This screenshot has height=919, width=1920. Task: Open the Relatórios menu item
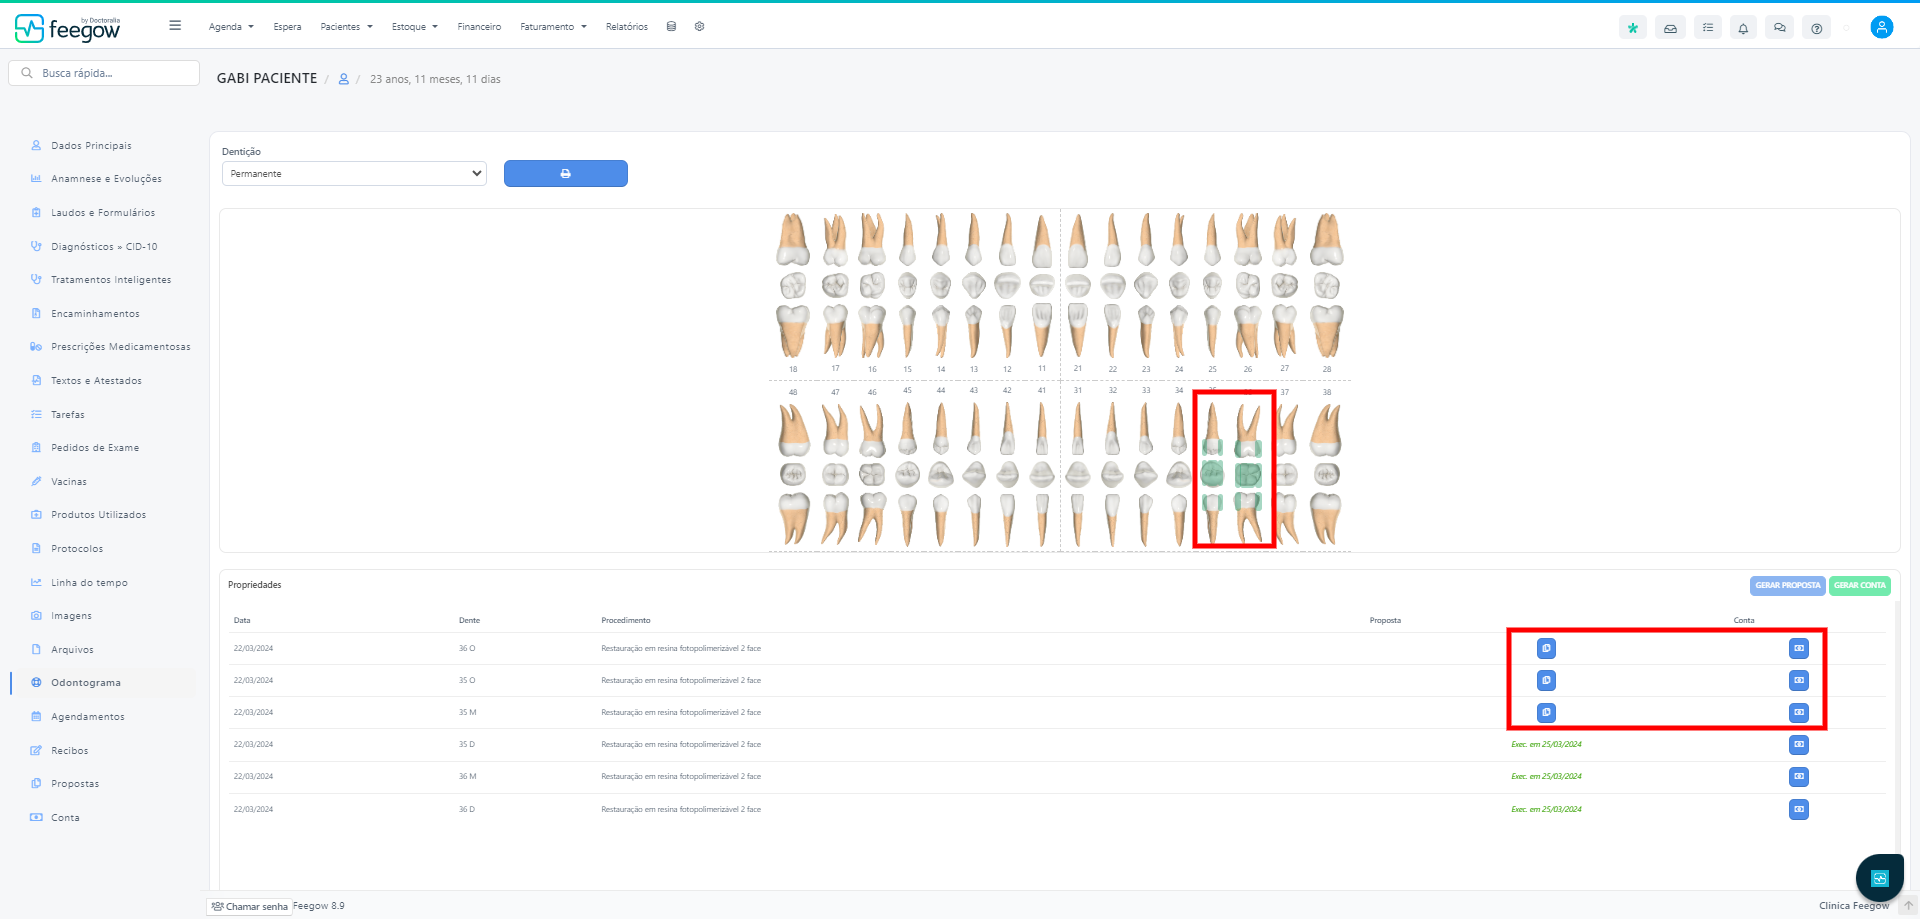pos(626,27)
